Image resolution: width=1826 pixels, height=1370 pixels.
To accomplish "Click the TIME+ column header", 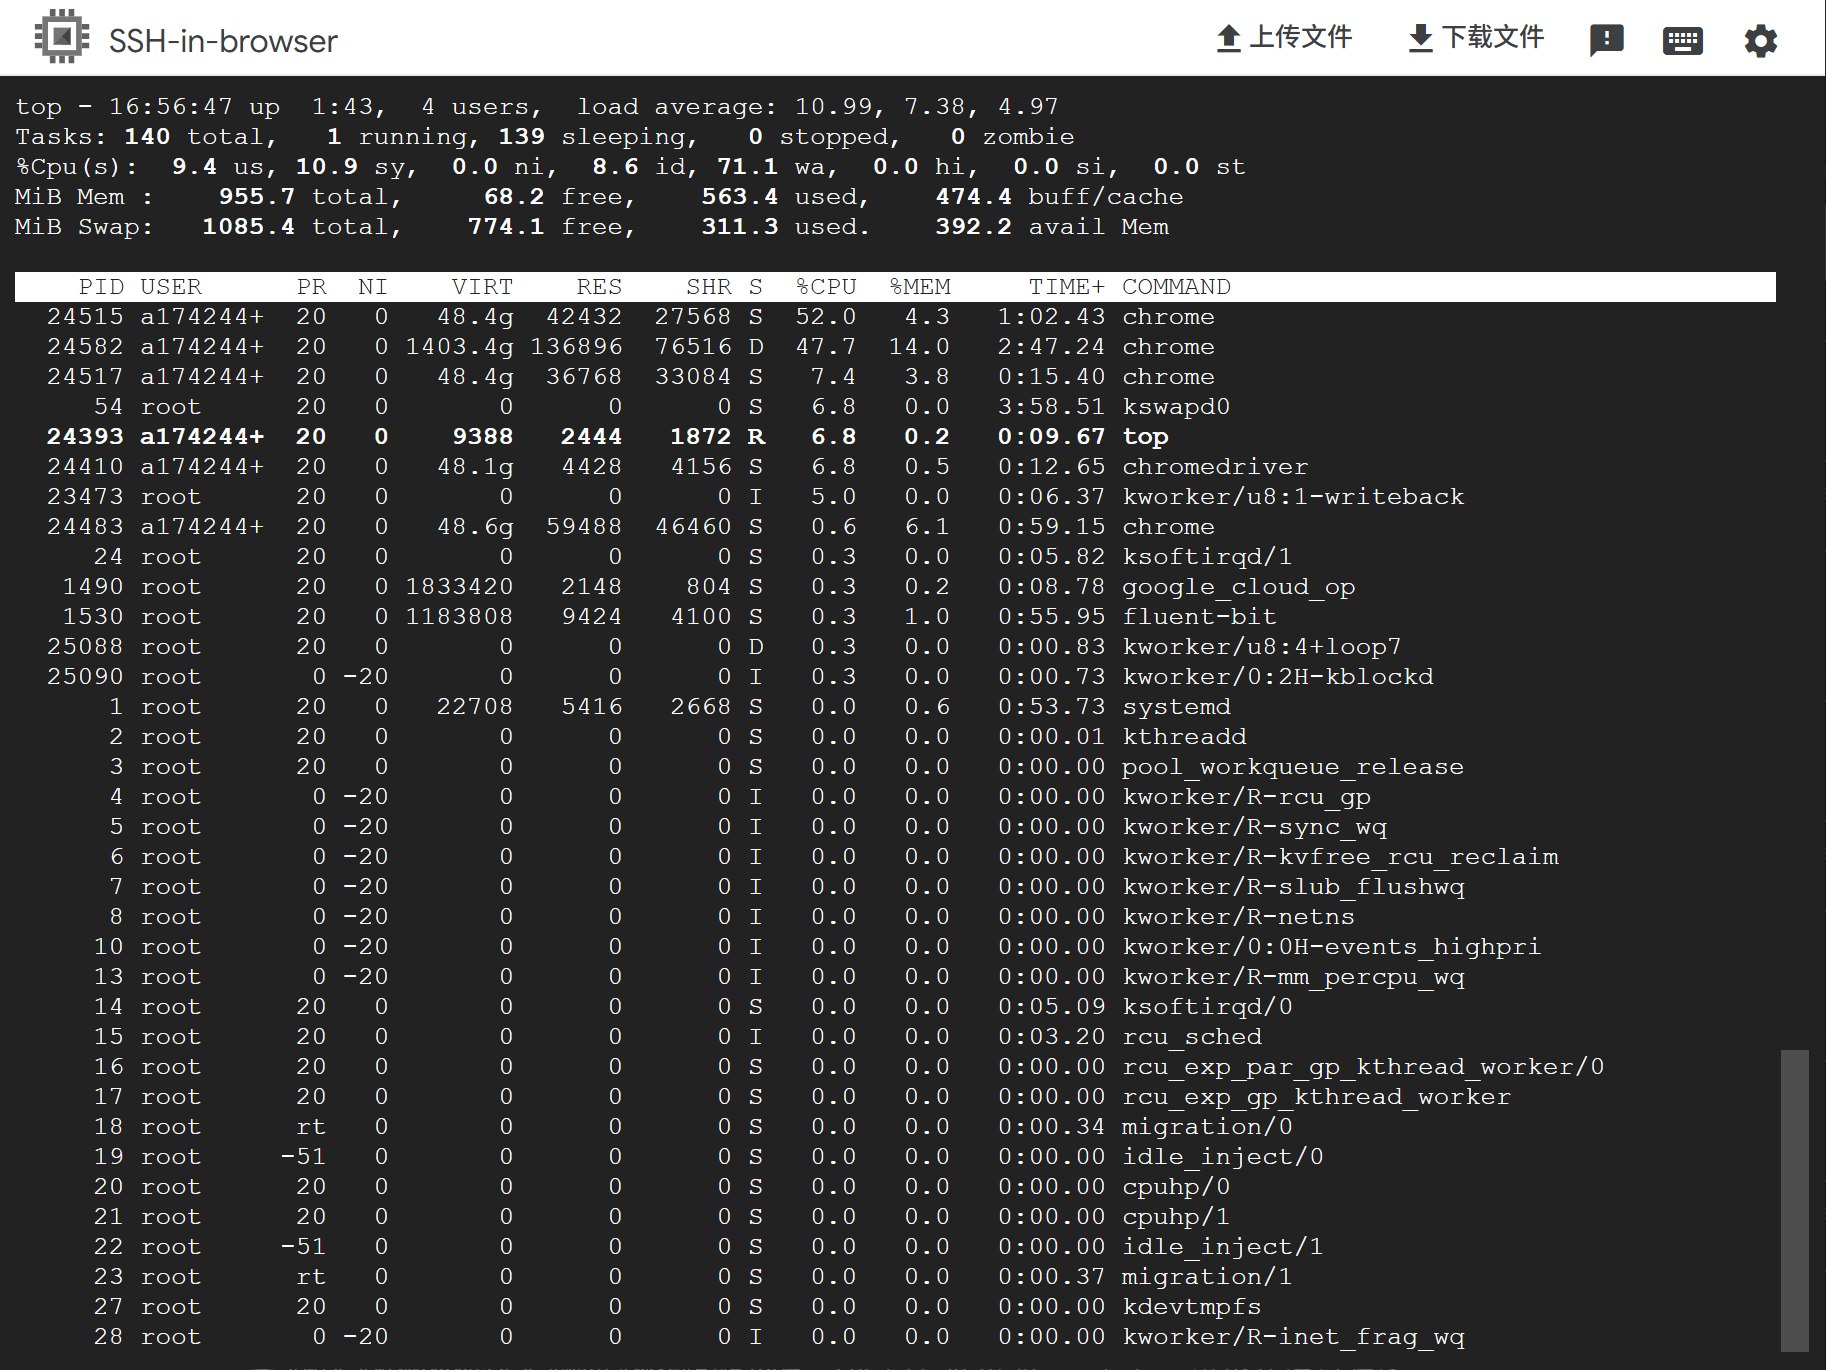I will pos(1066,287).
